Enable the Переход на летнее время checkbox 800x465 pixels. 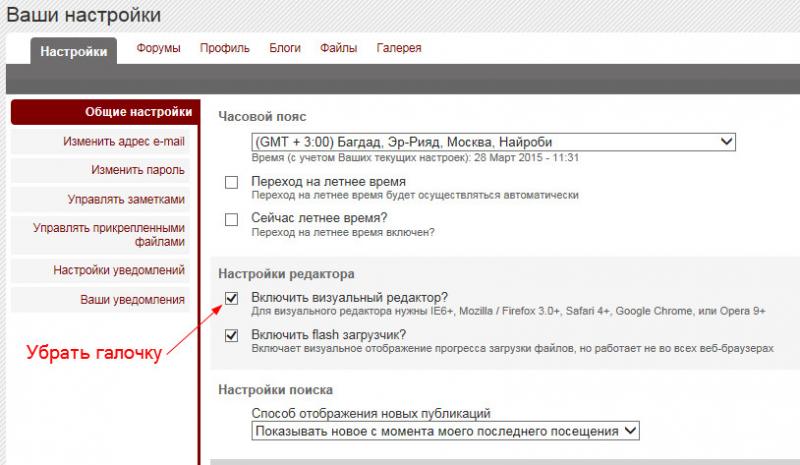232,182
